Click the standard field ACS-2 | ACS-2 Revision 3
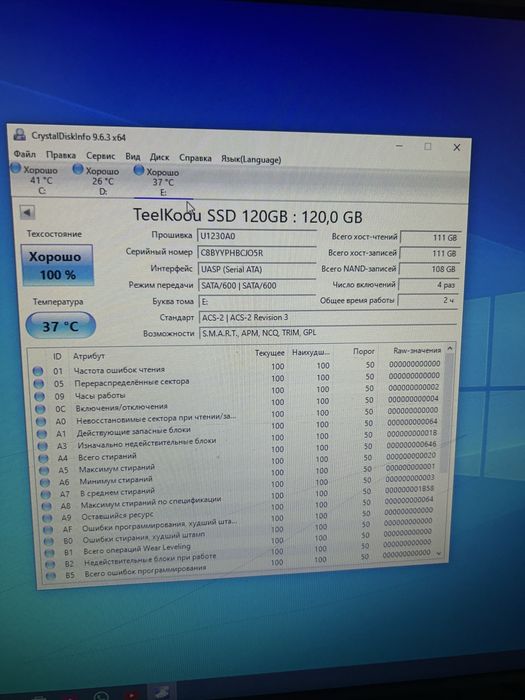 [x=328, y=317]
